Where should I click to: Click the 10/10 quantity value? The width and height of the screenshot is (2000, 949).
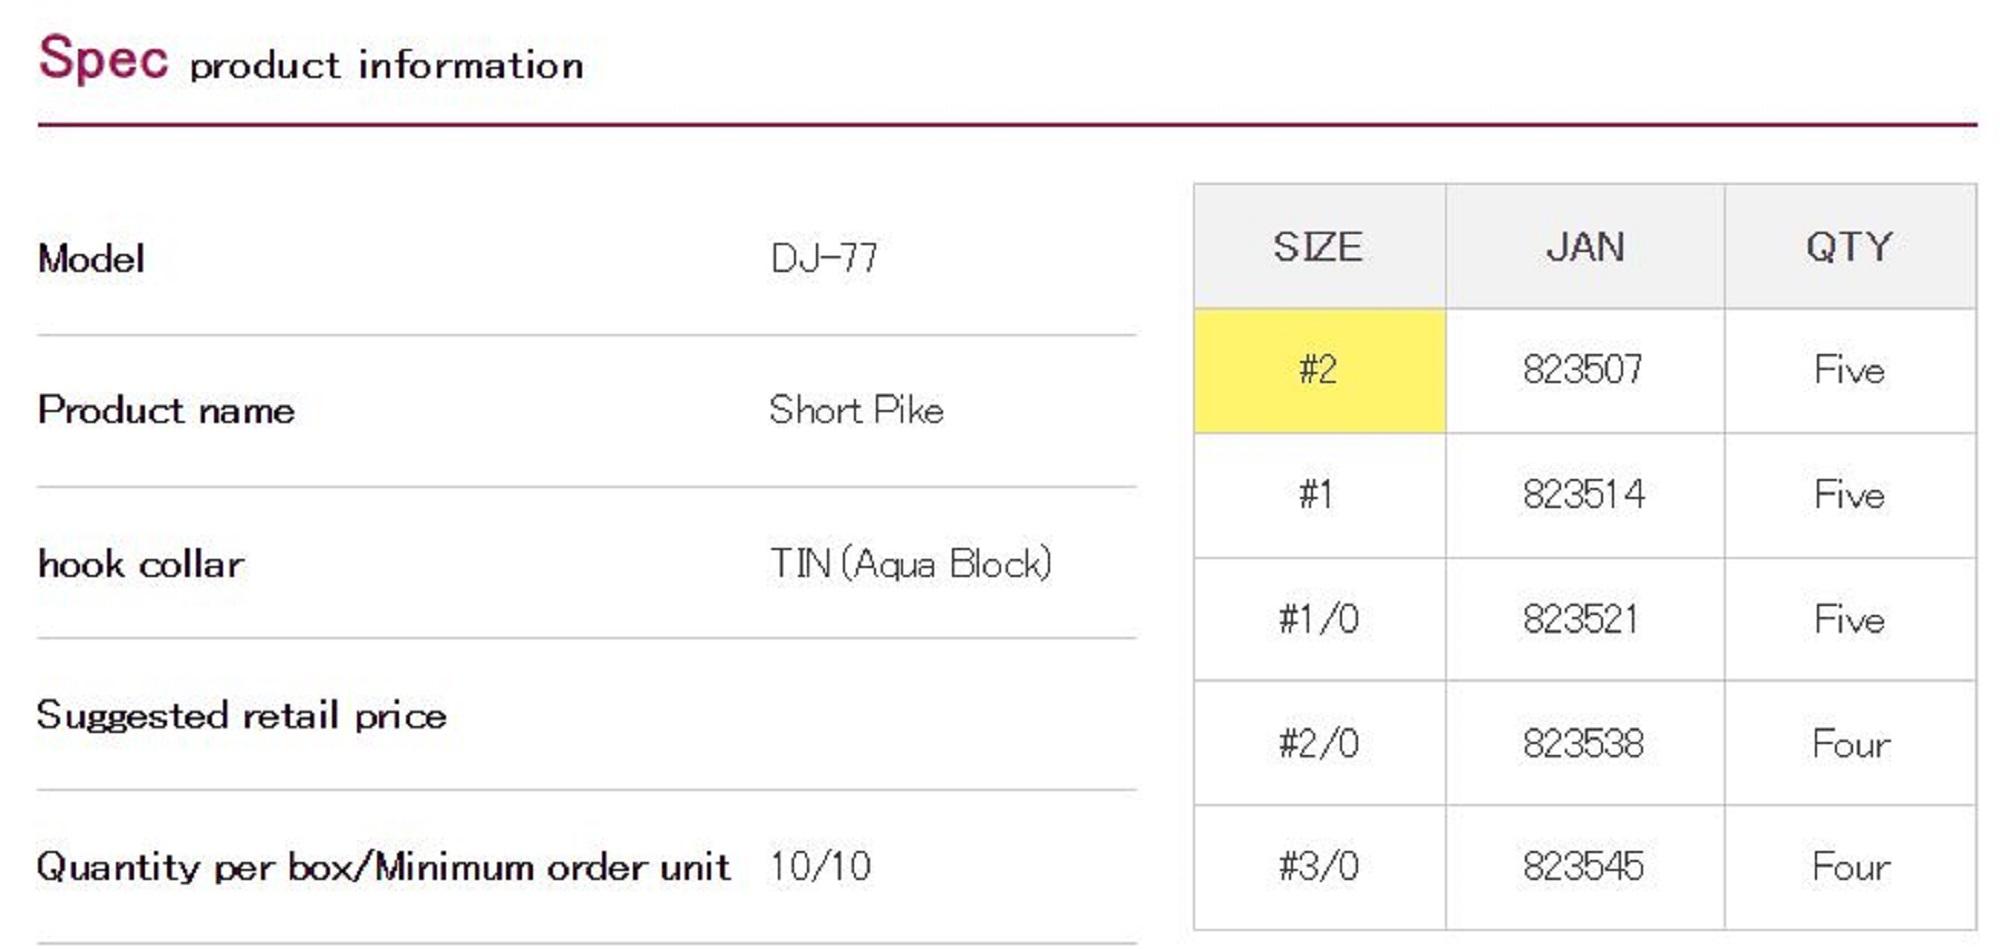pos(820,866)
